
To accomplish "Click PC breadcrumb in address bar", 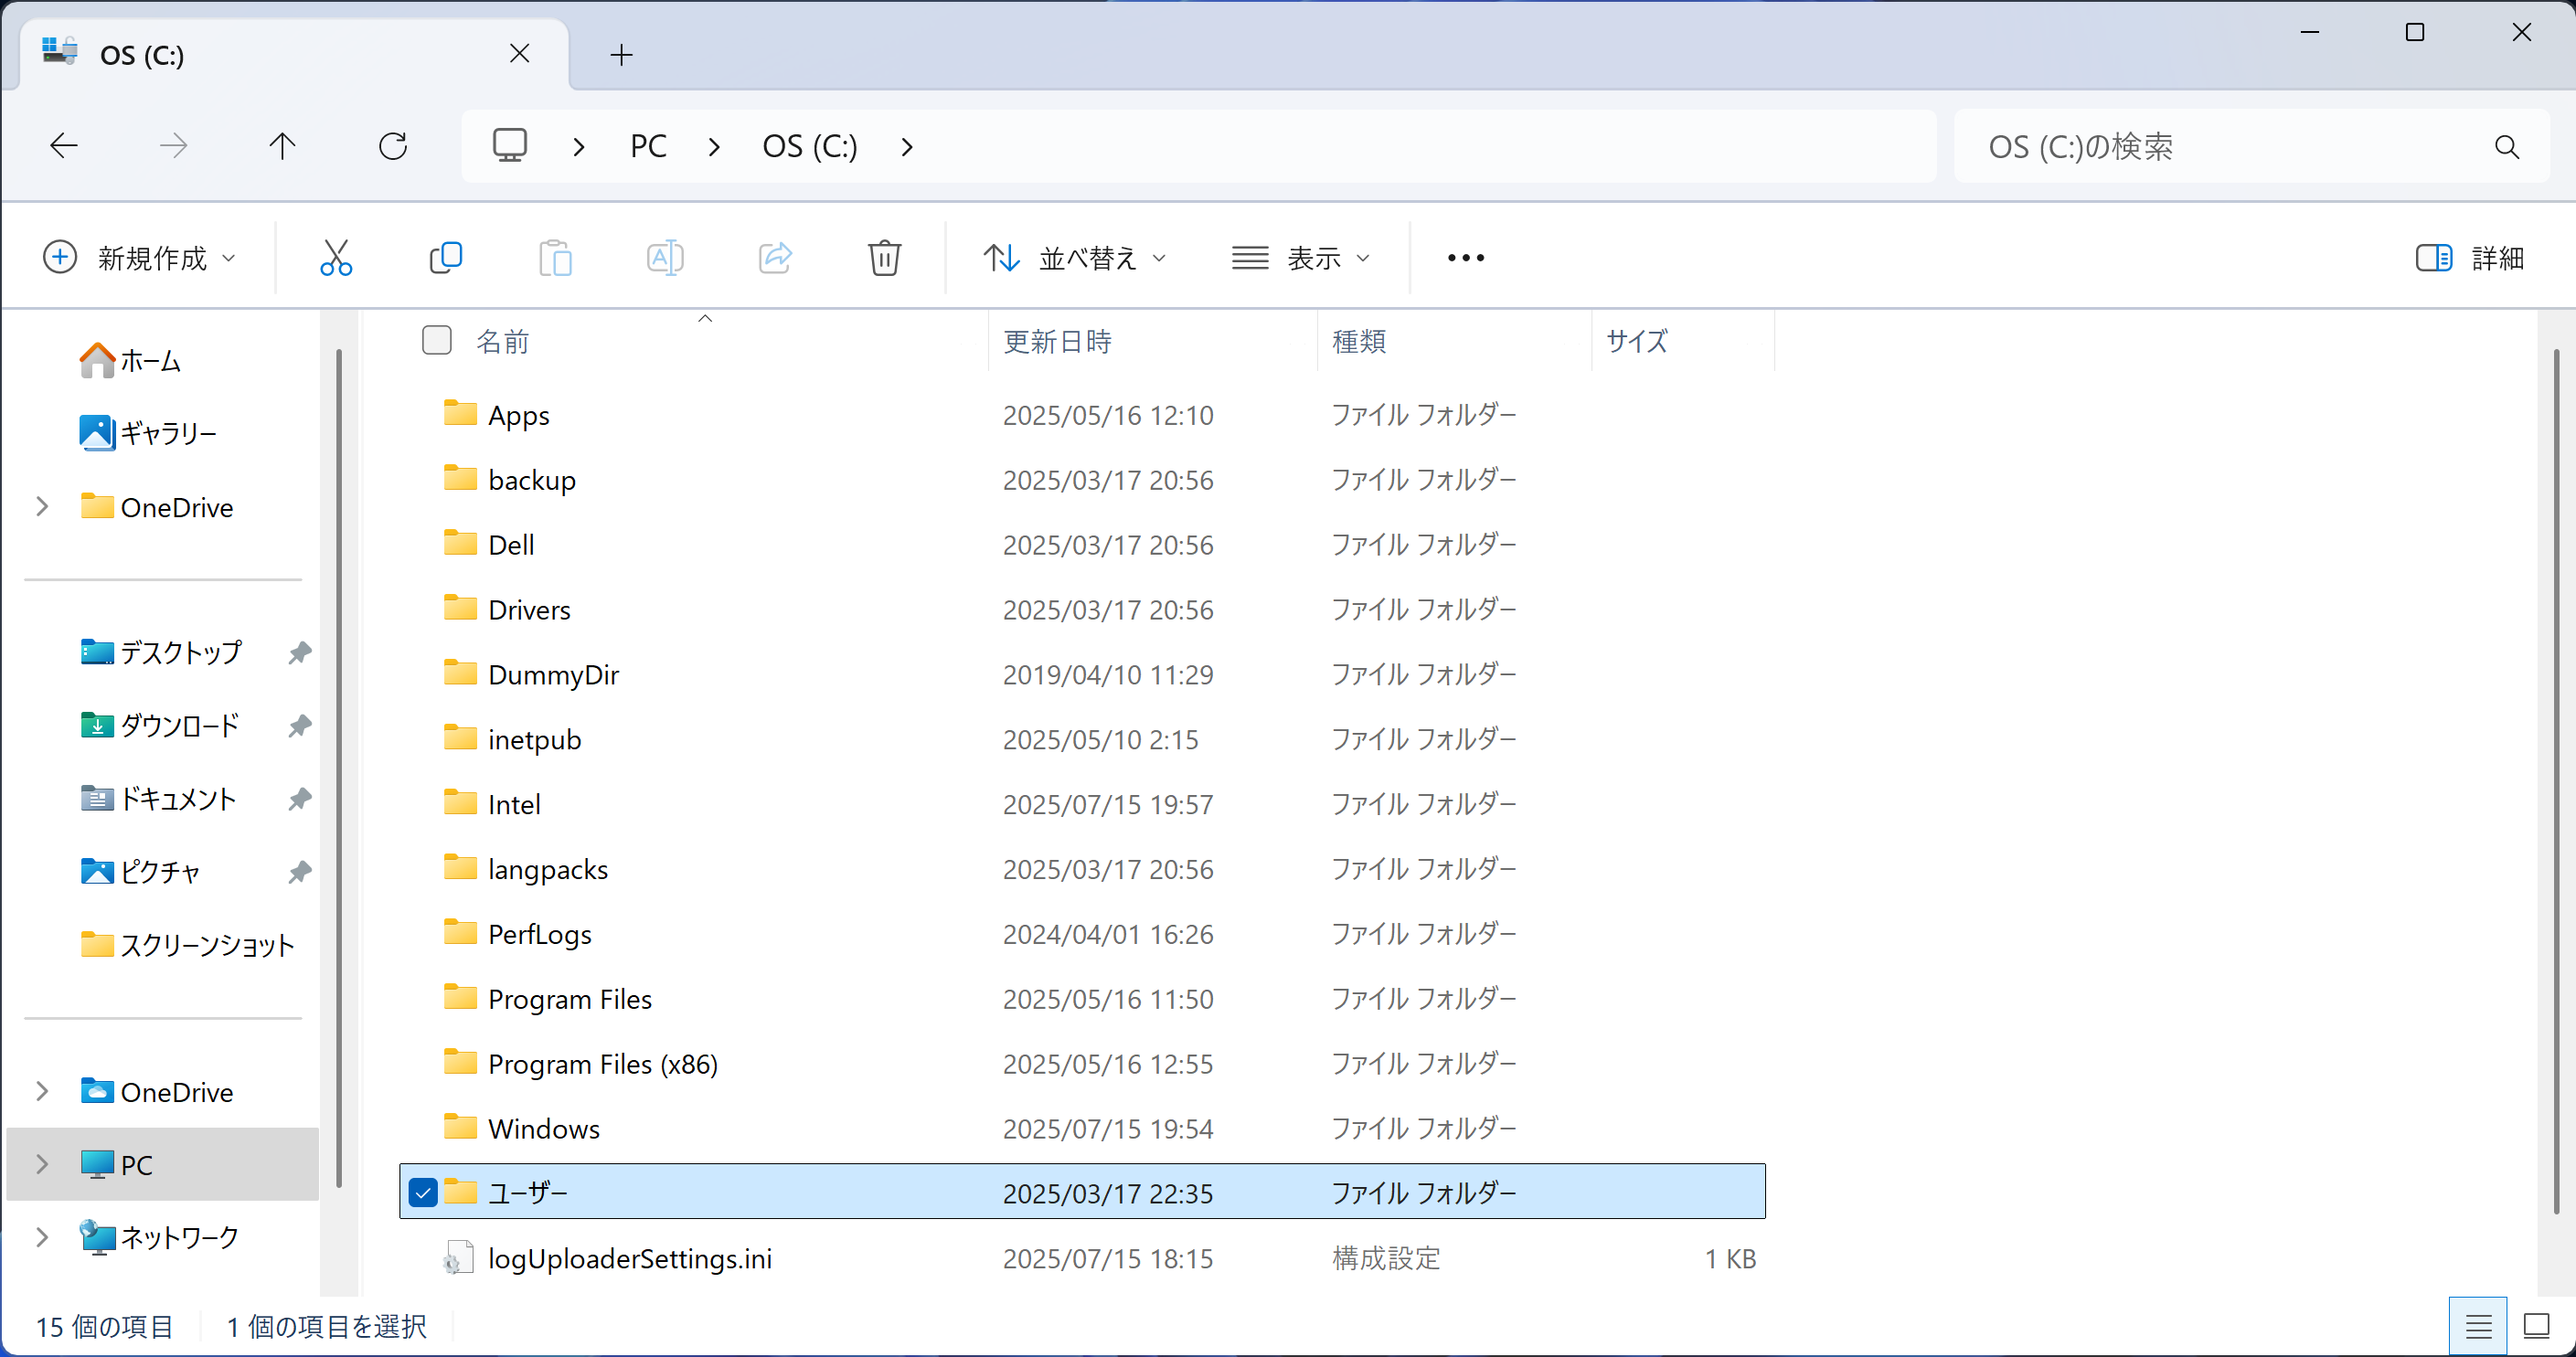I will 648,147.
